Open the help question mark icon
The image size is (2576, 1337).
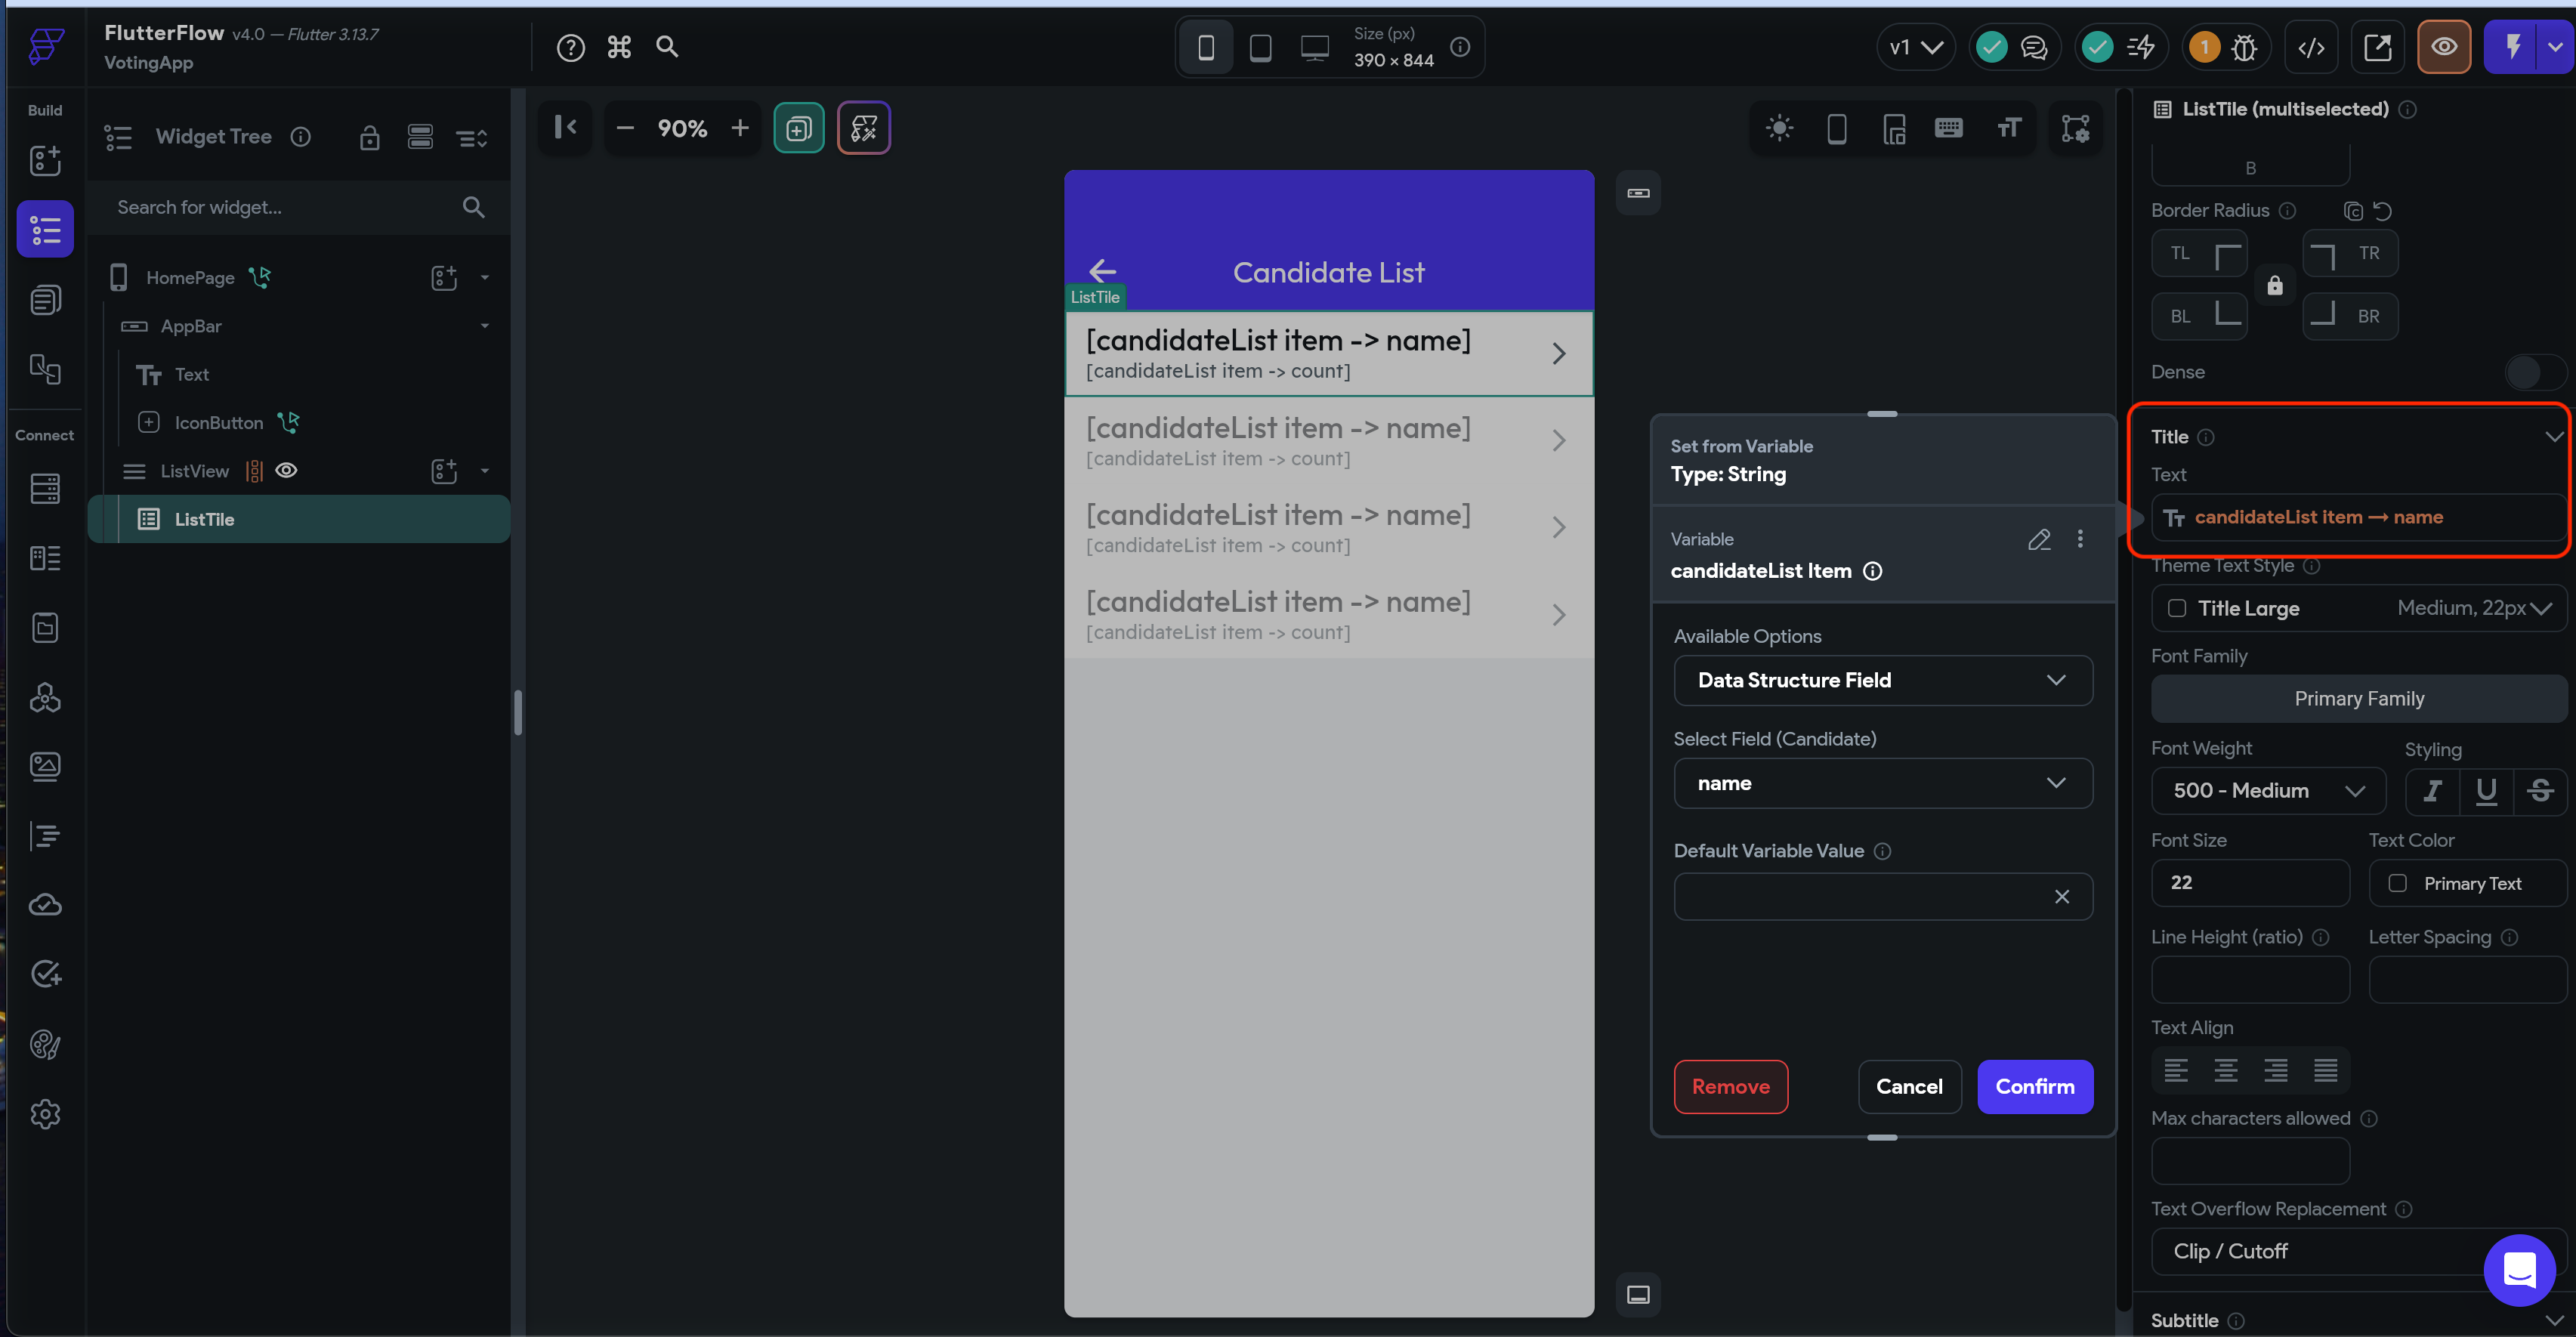(x=570, y=47)
